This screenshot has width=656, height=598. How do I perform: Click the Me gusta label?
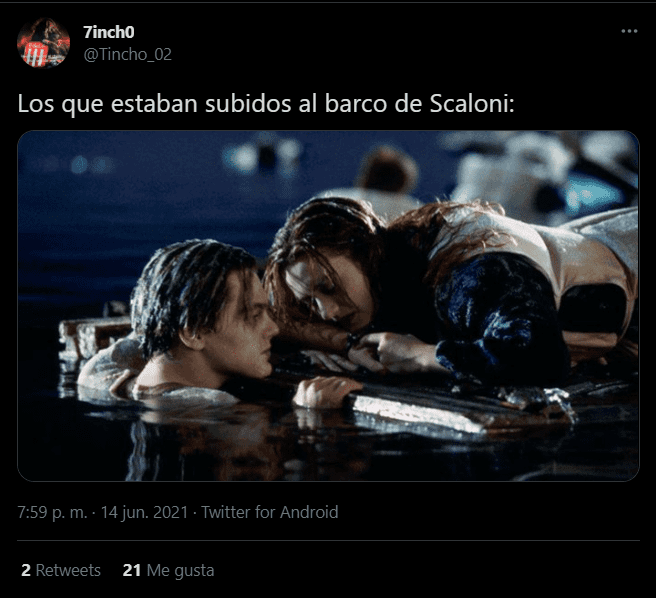point(180,571)
